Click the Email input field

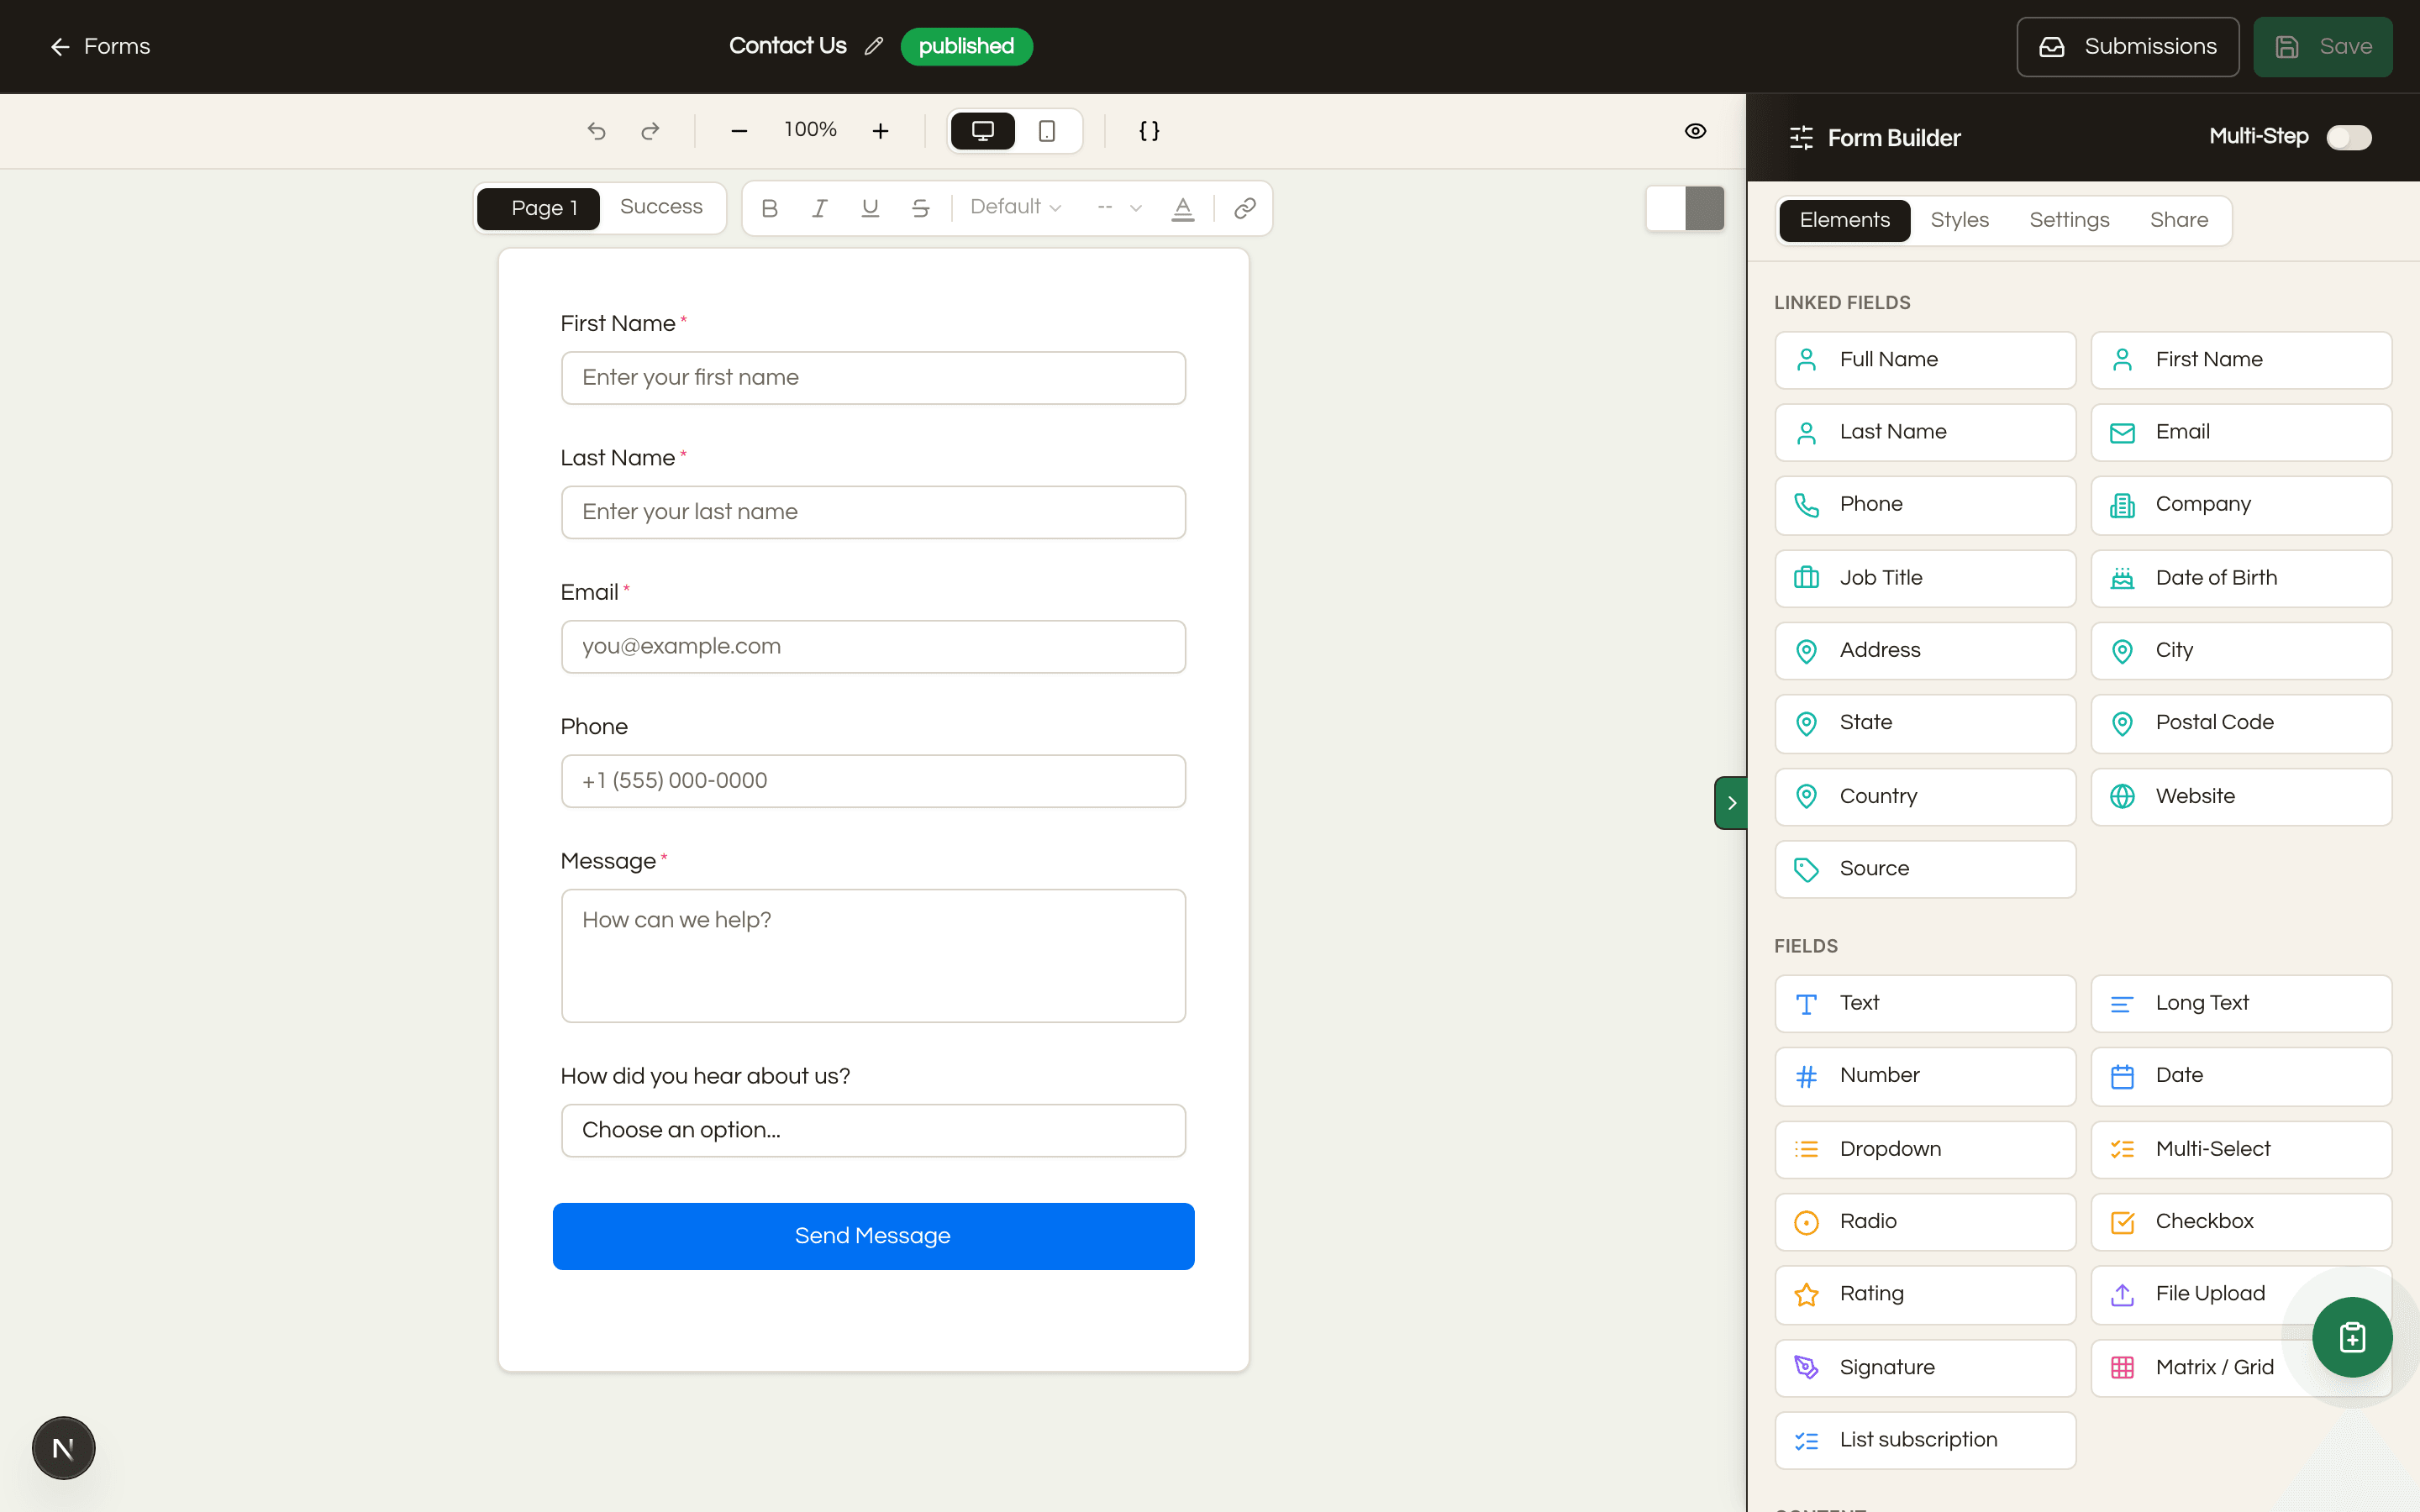tap(873, 646)
